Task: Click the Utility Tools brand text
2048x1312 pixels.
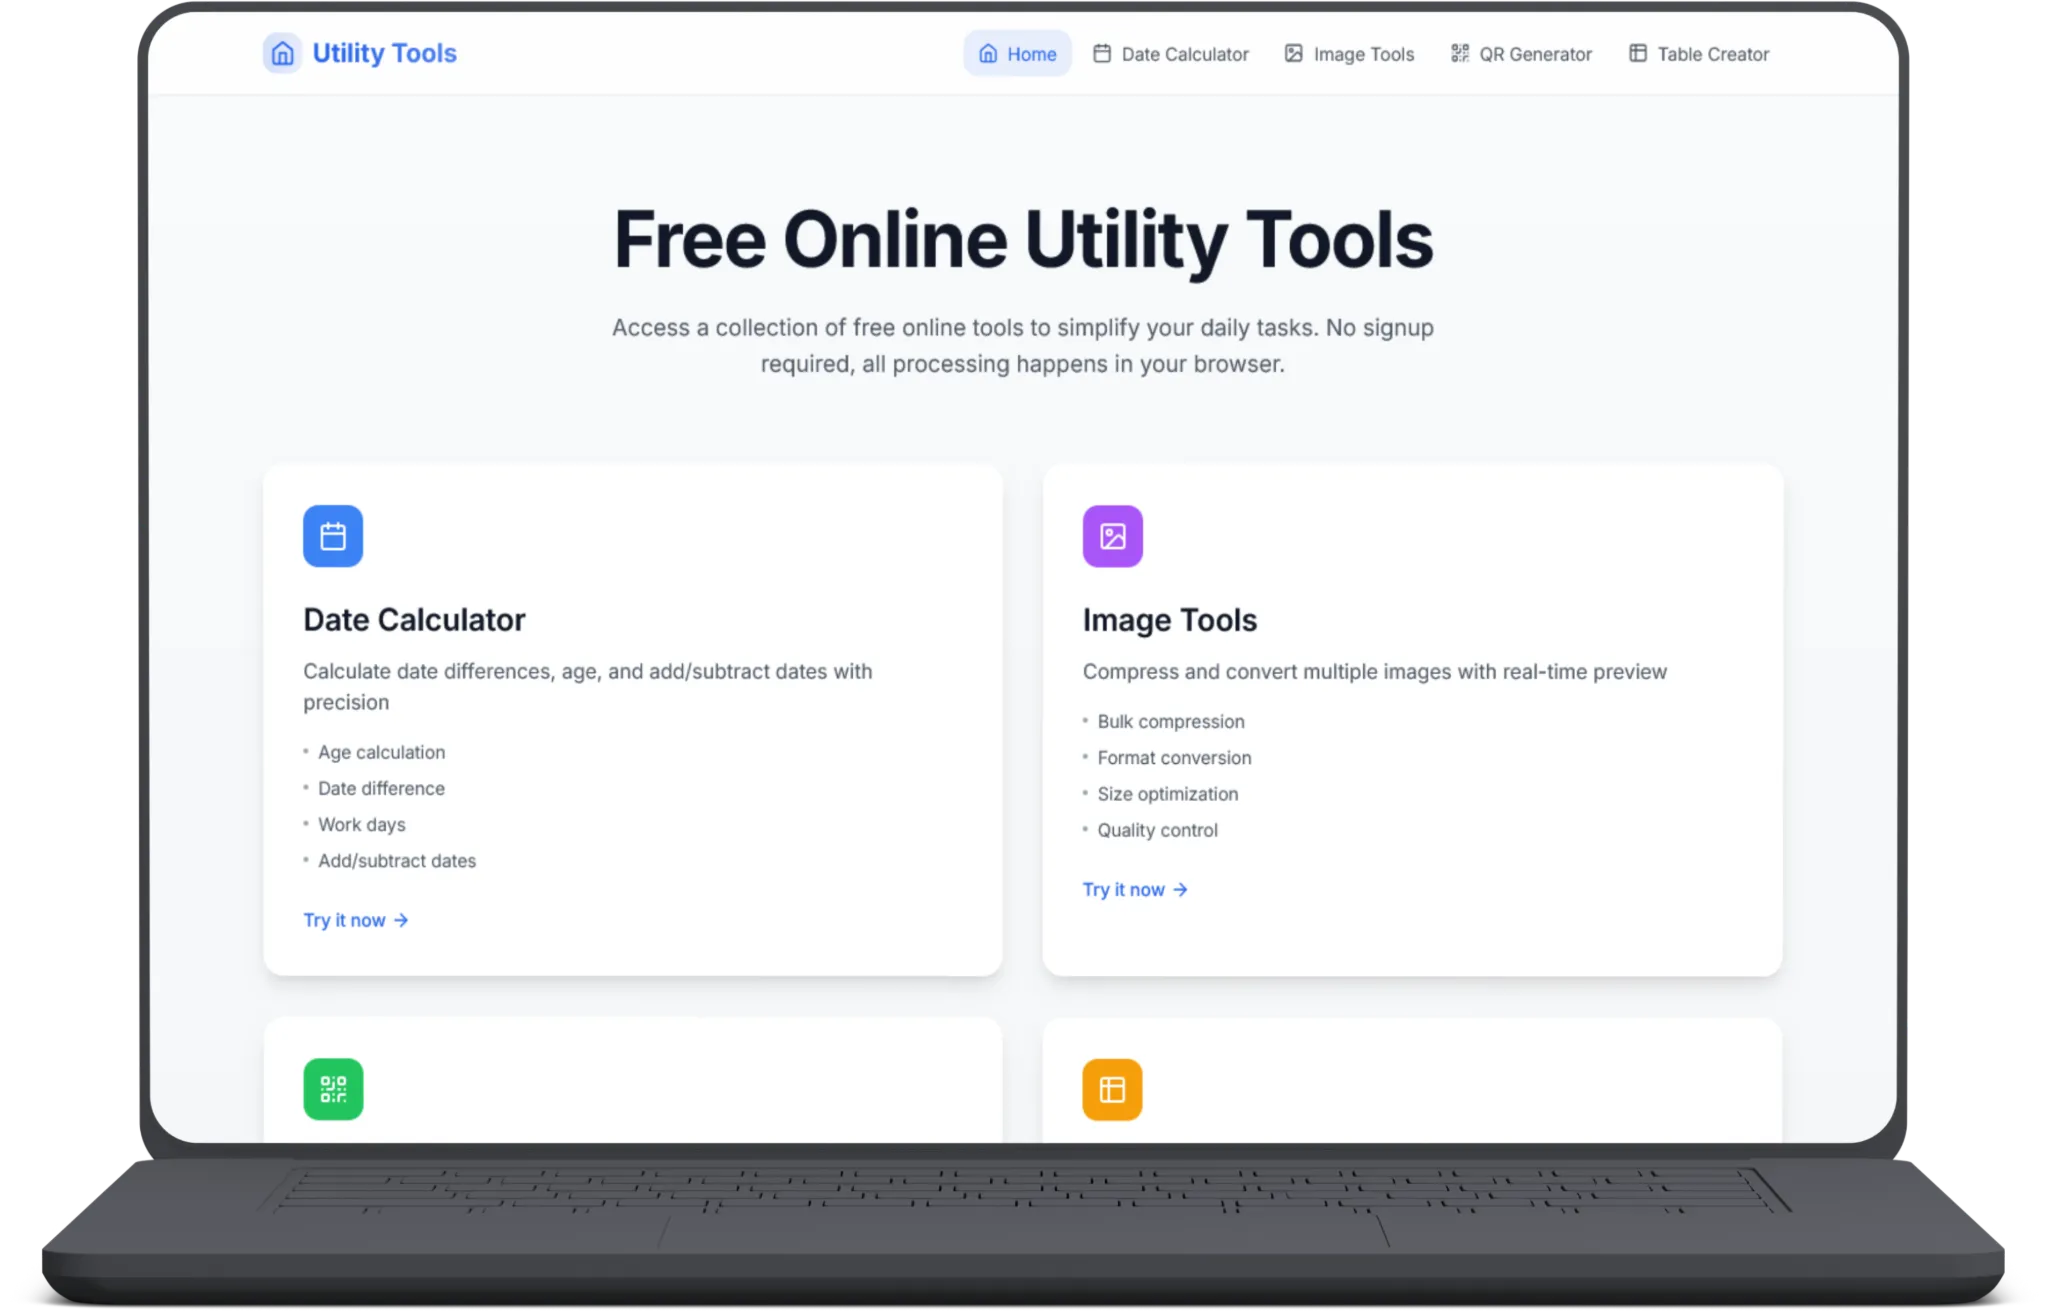Action: pyautogui.click(x=385, y=53)
